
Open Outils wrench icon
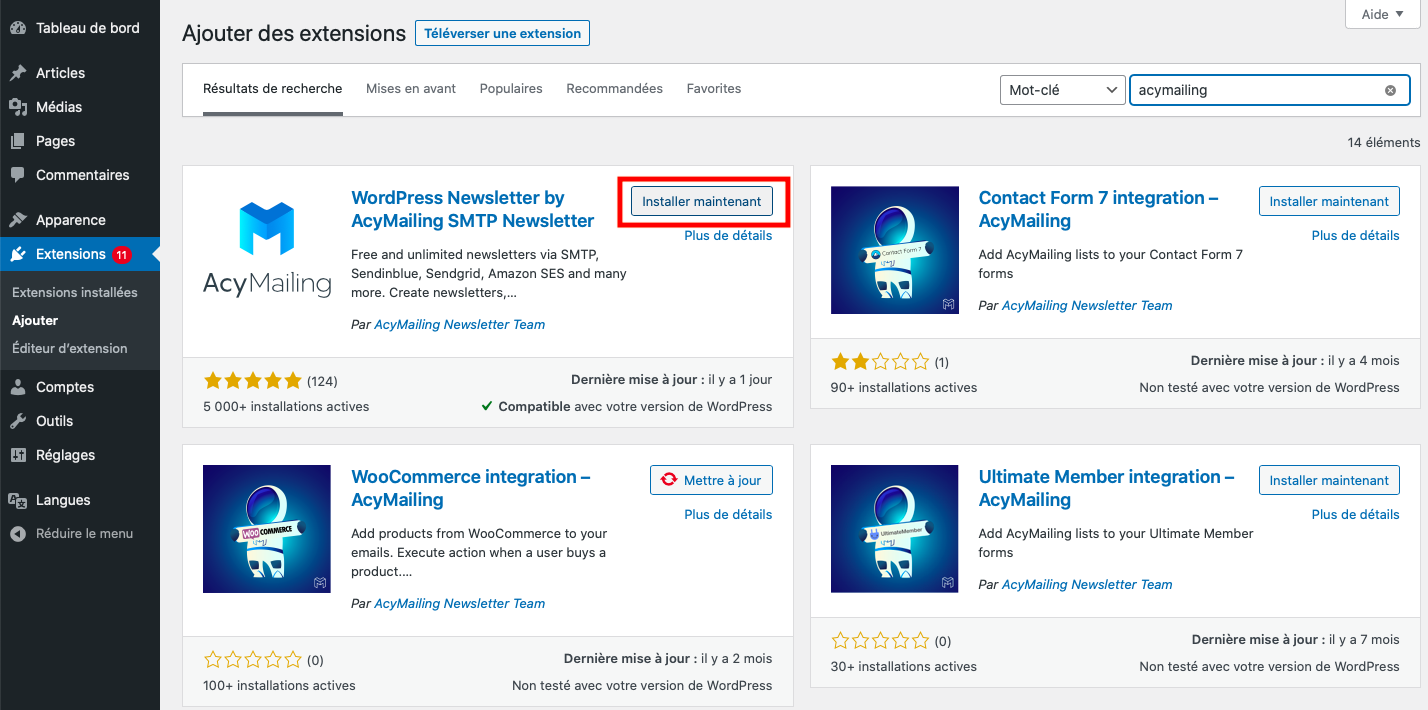click(x=18, y=421)
